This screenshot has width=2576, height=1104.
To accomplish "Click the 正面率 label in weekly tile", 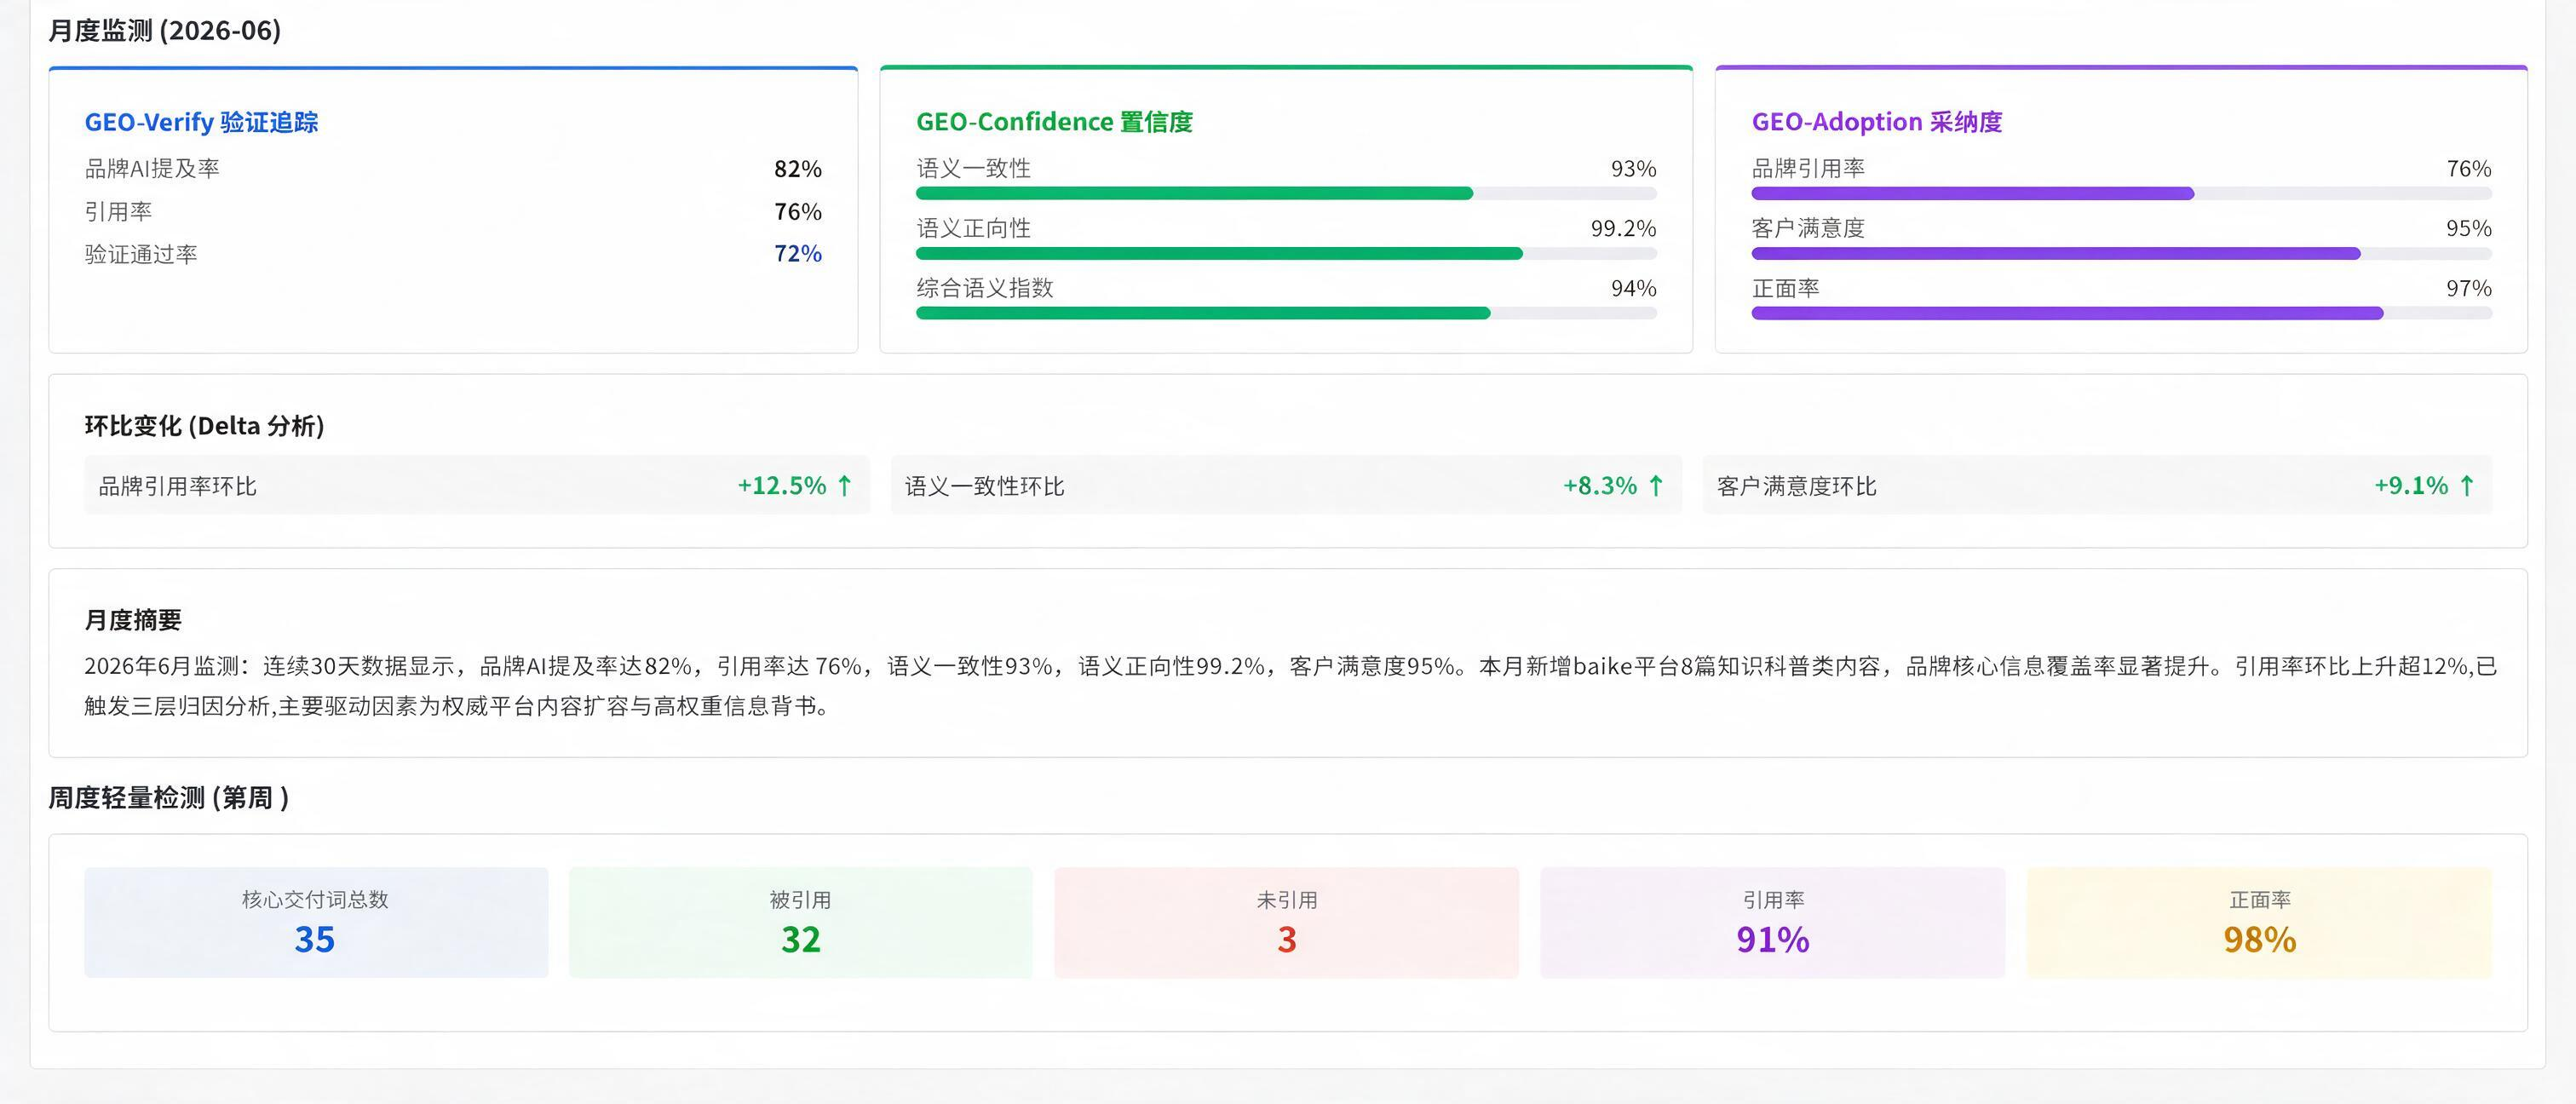I will click(2260, 900).
